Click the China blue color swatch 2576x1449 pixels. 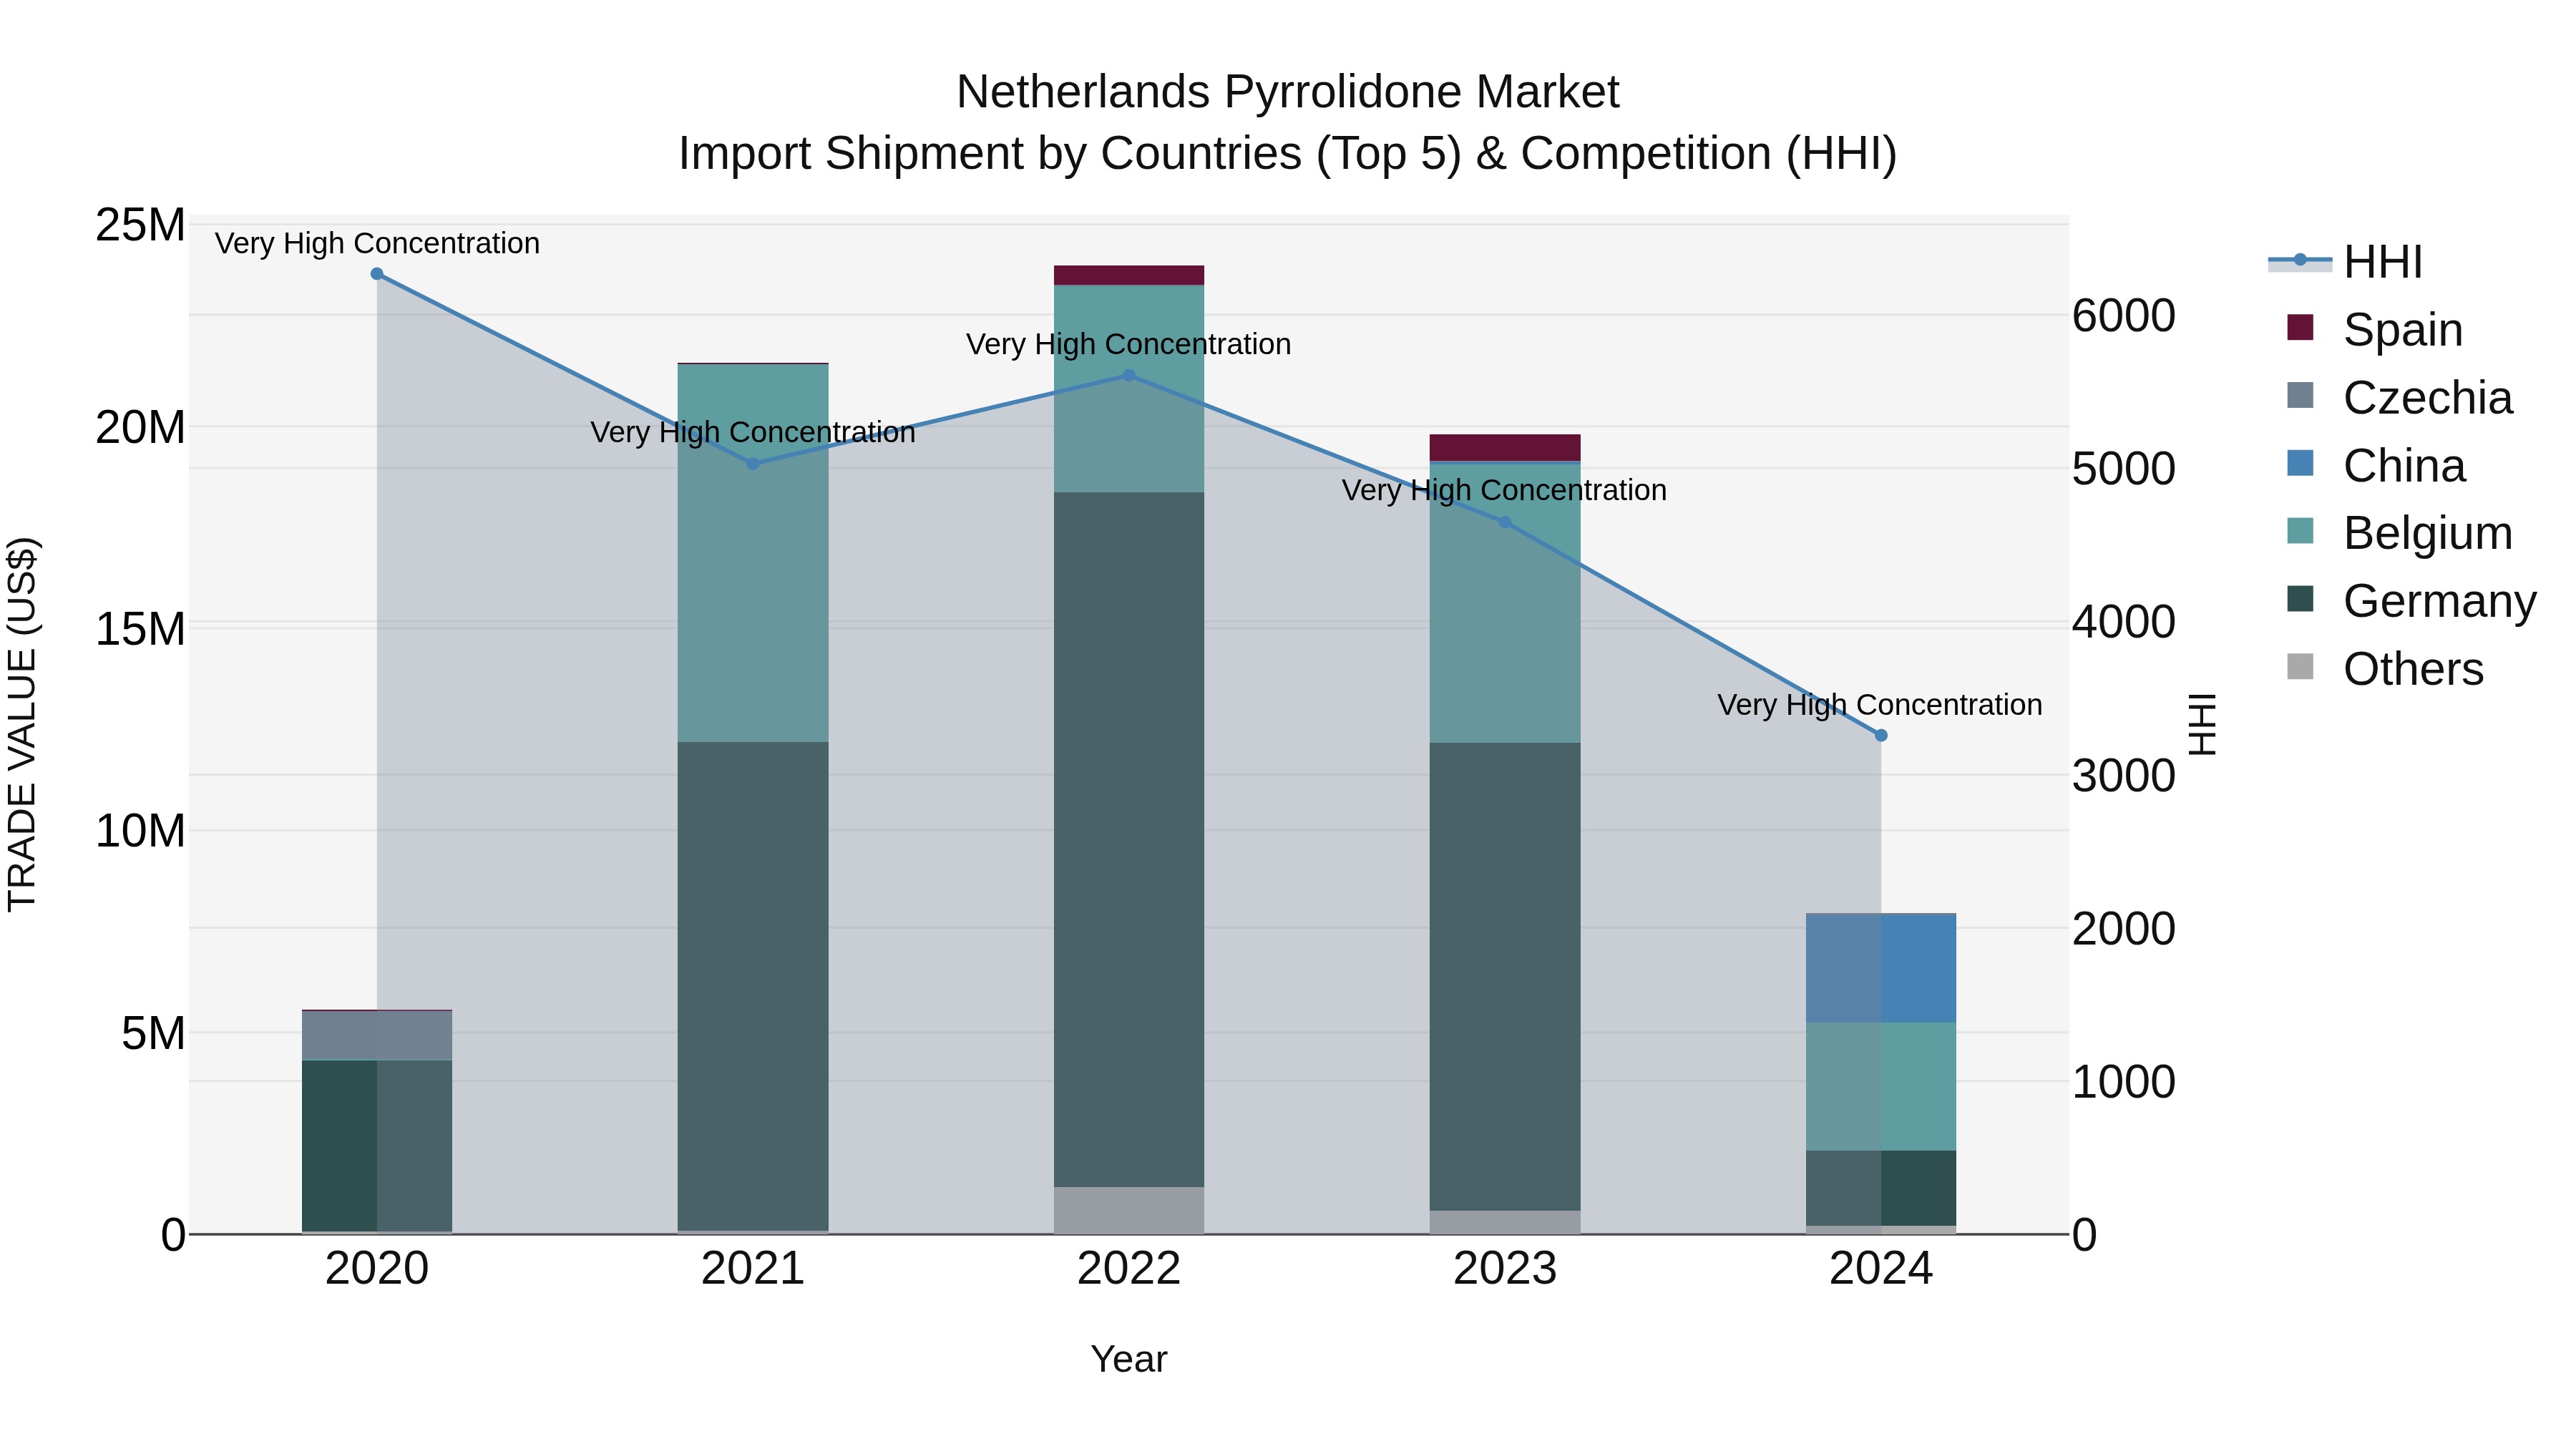tap(2300, 463)
